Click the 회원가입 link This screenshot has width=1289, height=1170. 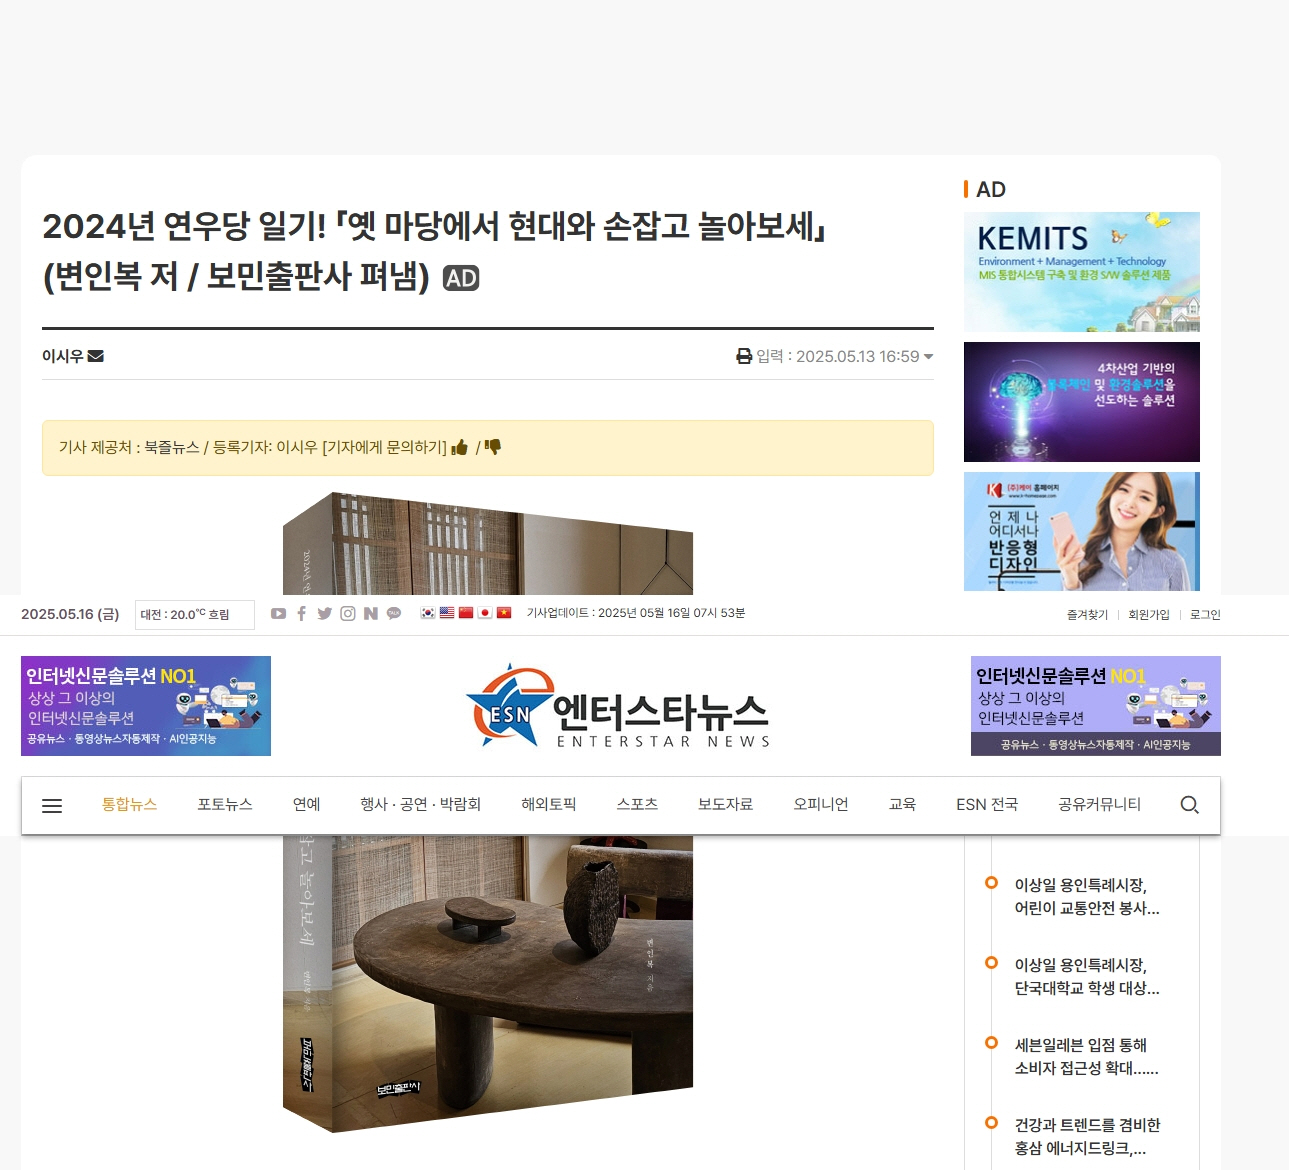click(1148, 615)
